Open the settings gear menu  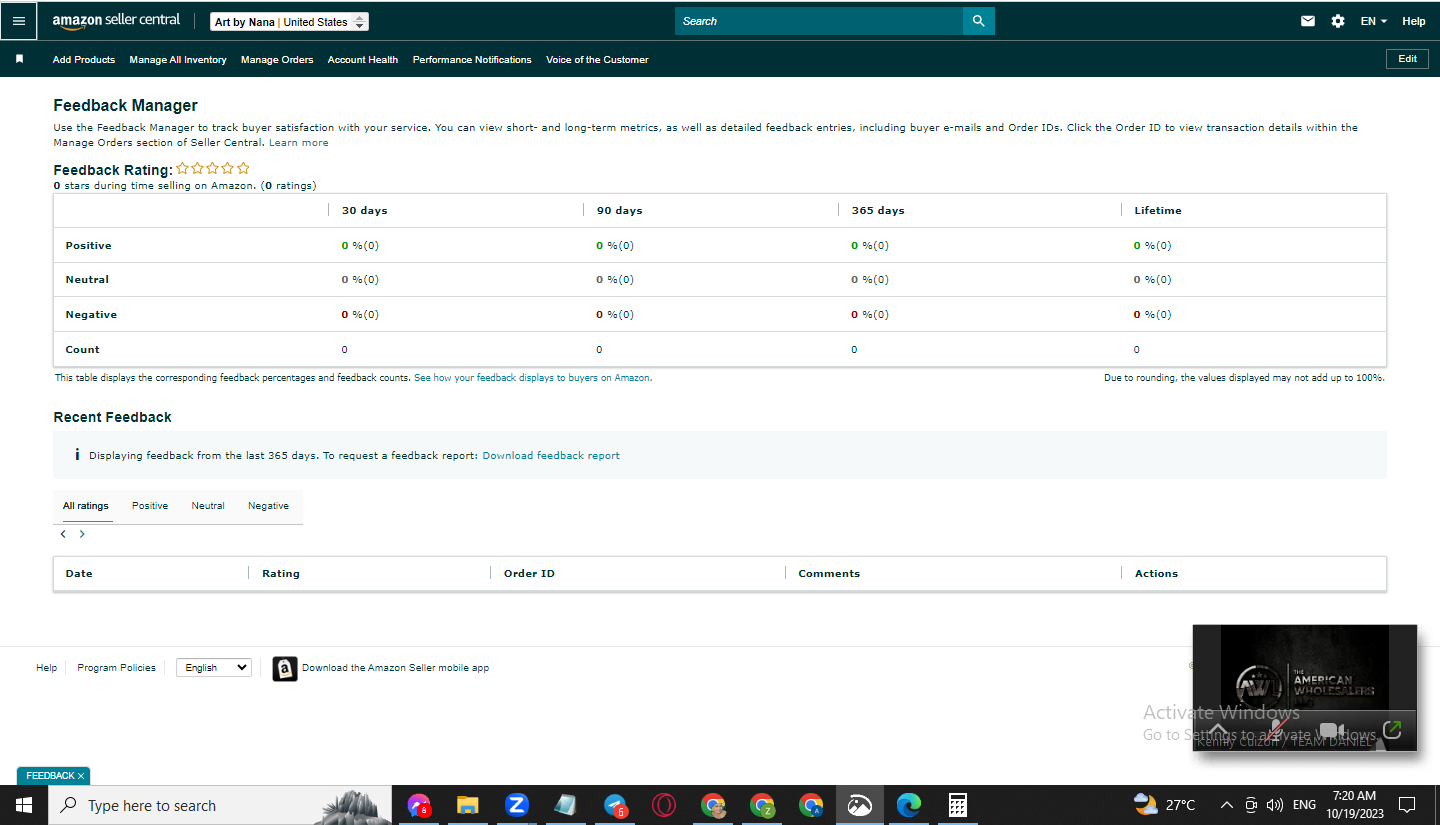pyautogui.click(x=1338, y=21)
